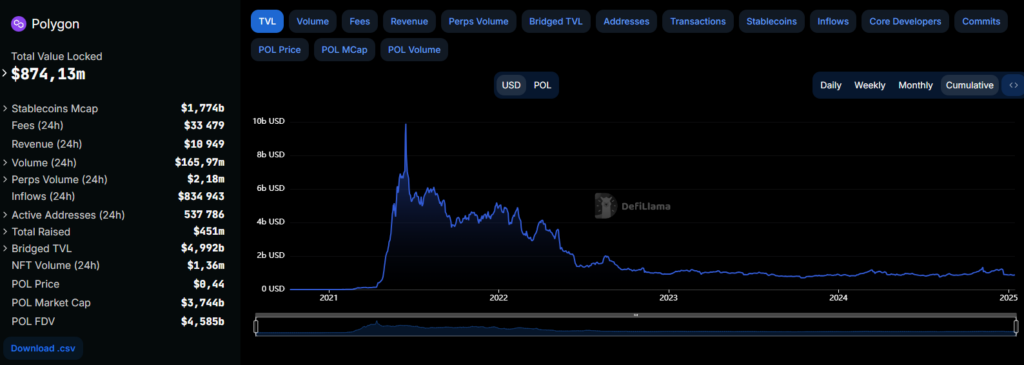Click the $1,774b stablecoins value
This screenshot has height=365, width=1024.
pyautogui.click(x=202, y=108)
